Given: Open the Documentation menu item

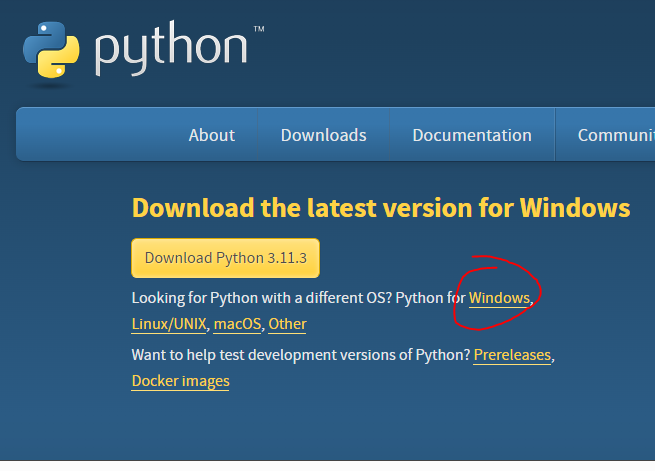Looking at the screenshot, I should (472, 135).
